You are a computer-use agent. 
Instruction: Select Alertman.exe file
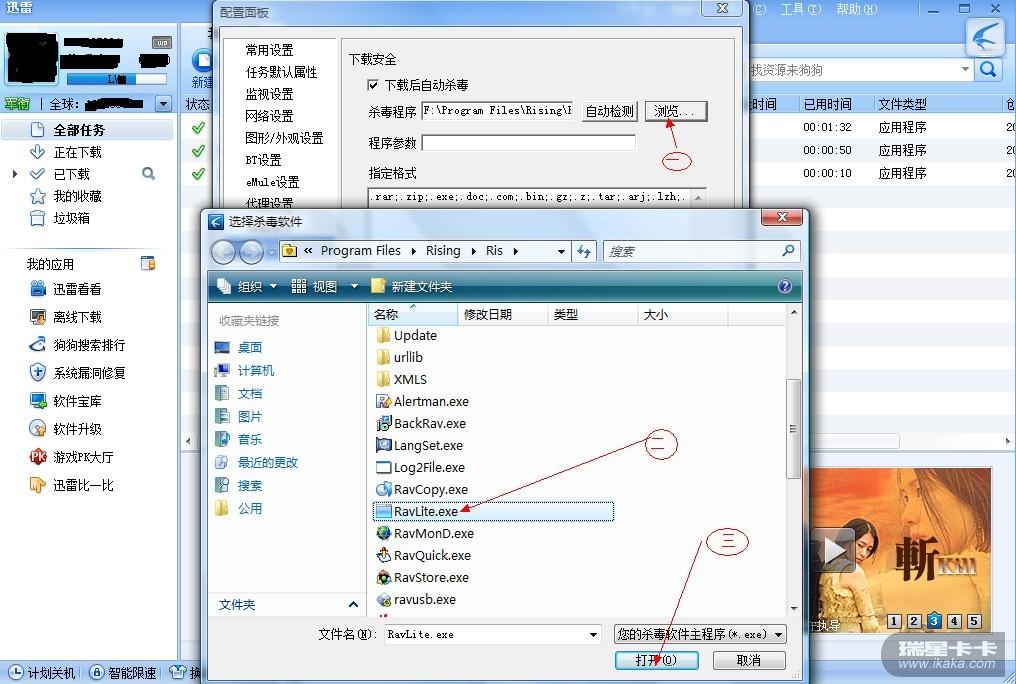[x=422, y=402]
